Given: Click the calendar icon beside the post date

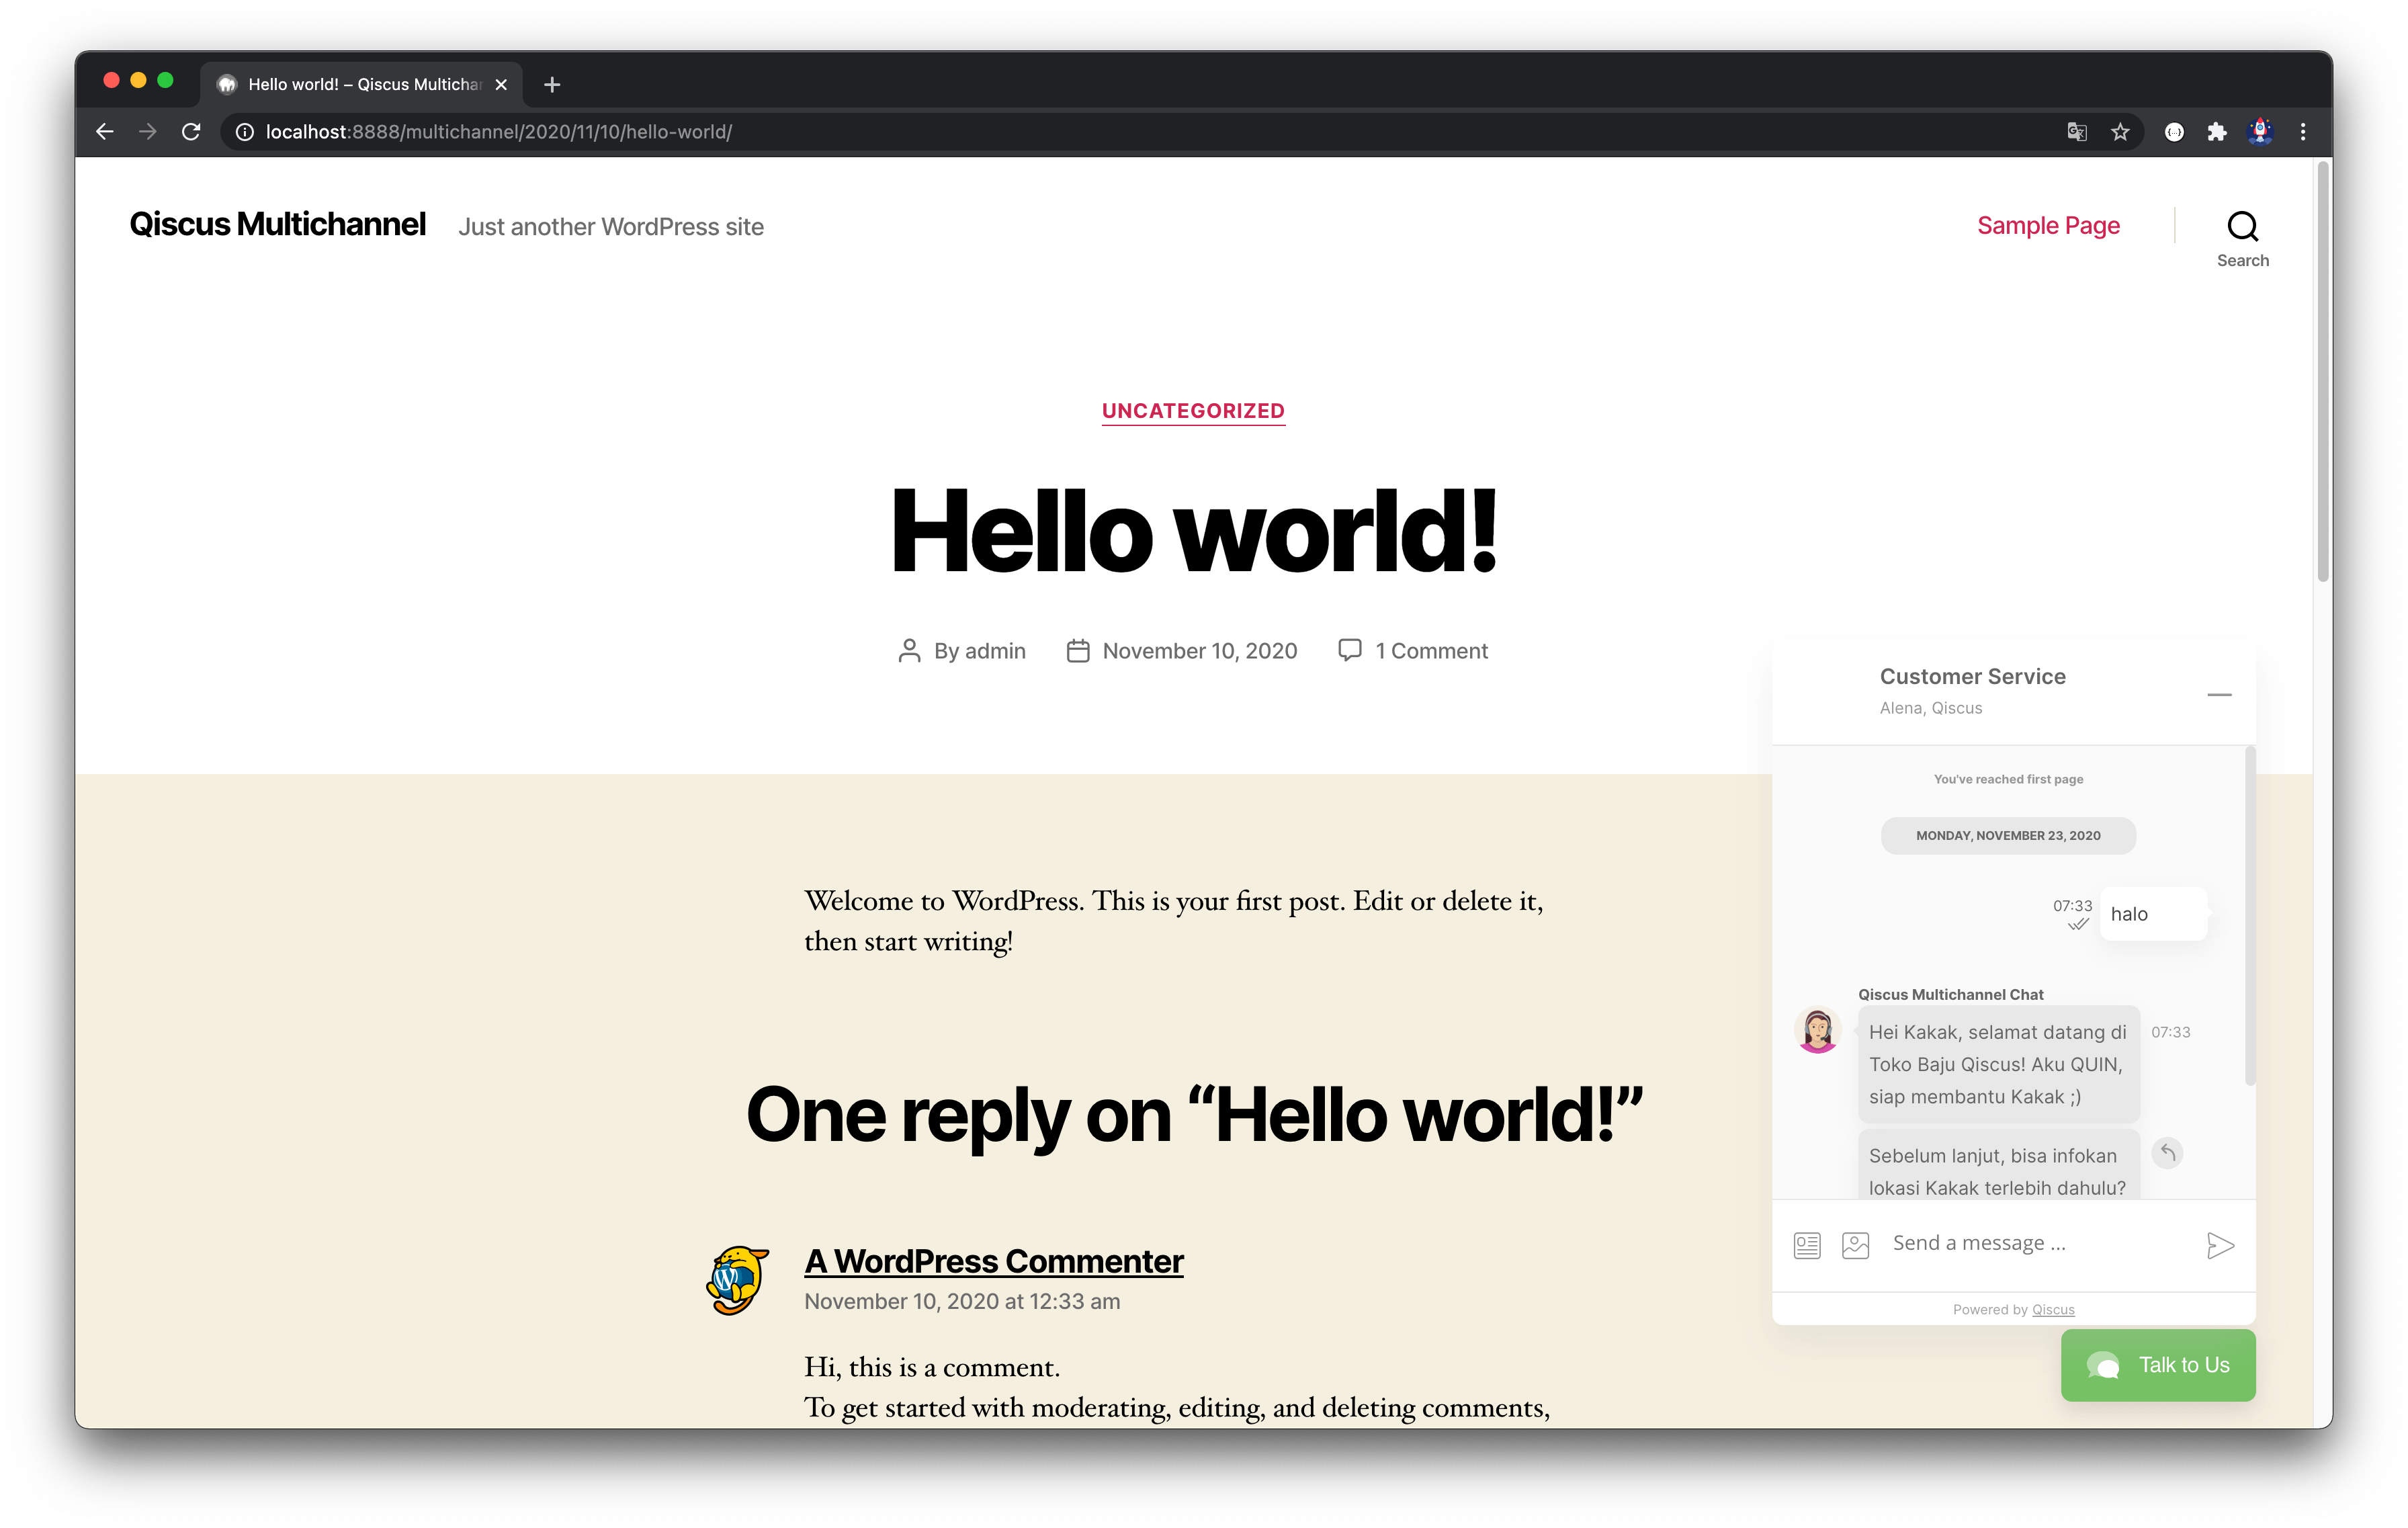Looking at the screenshot, I should tap(1078, 651).
